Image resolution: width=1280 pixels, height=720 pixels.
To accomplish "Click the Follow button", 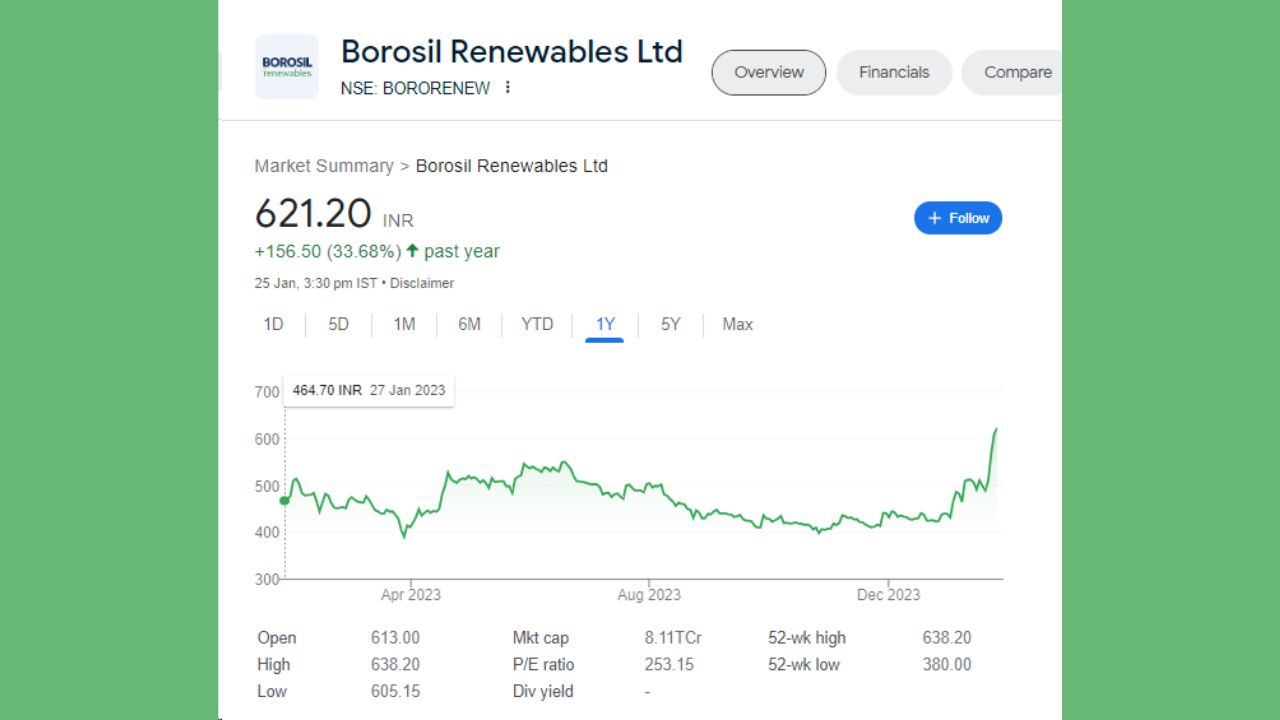I will [x=958, y=218].
